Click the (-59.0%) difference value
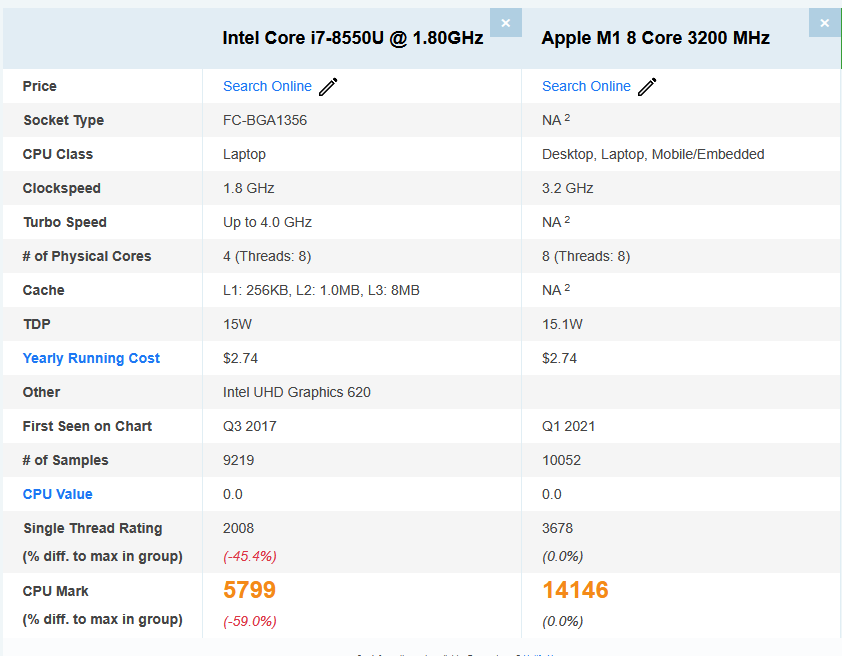The width and height of the screenshot is (842, 656). click(250, 621)
